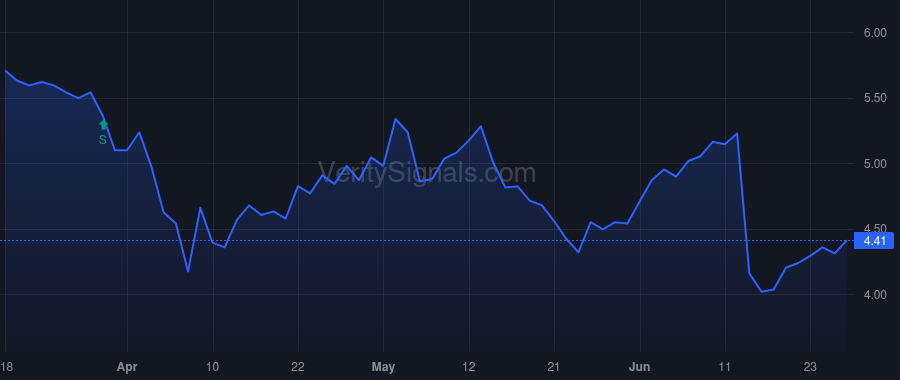Select the 5.50 price axis label
Viewport: 900px width, 380px height.
(875, 99)
